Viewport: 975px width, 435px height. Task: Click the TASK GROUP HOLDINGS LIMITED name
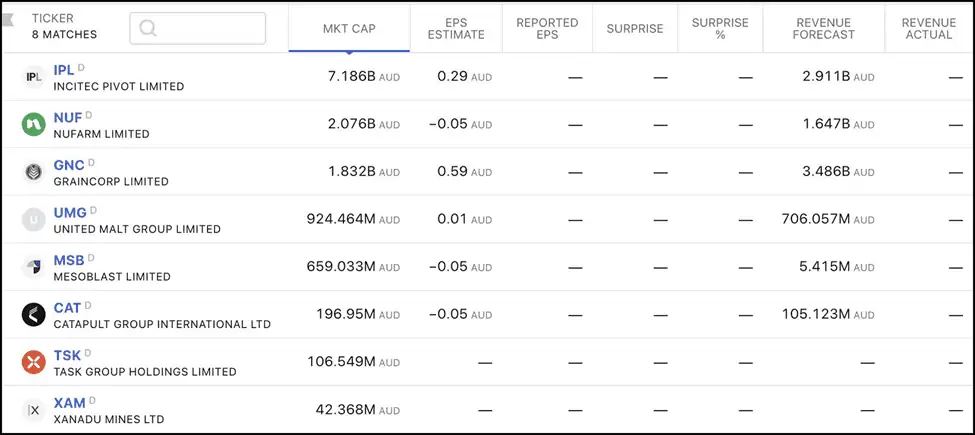pyautogui.click(x=145, y=372)
